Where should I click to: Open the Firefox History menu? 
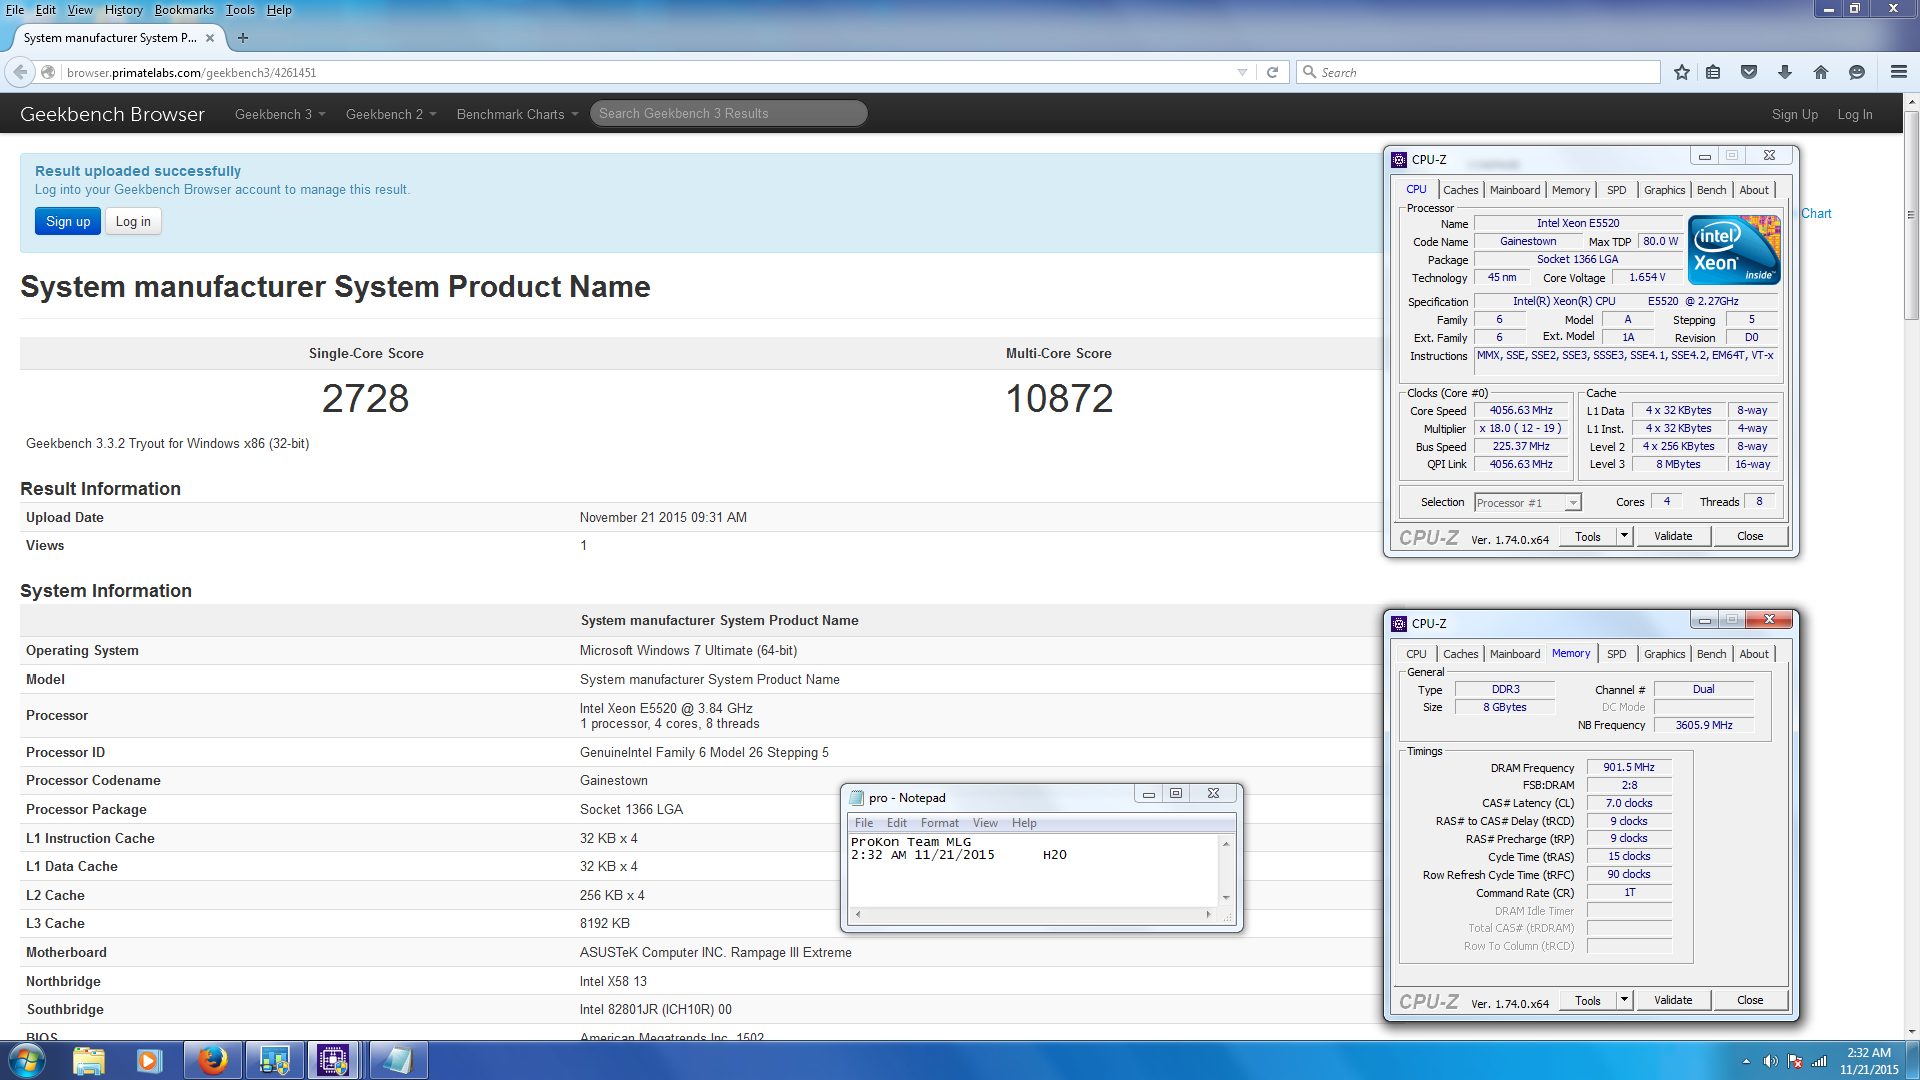(124, 10)
